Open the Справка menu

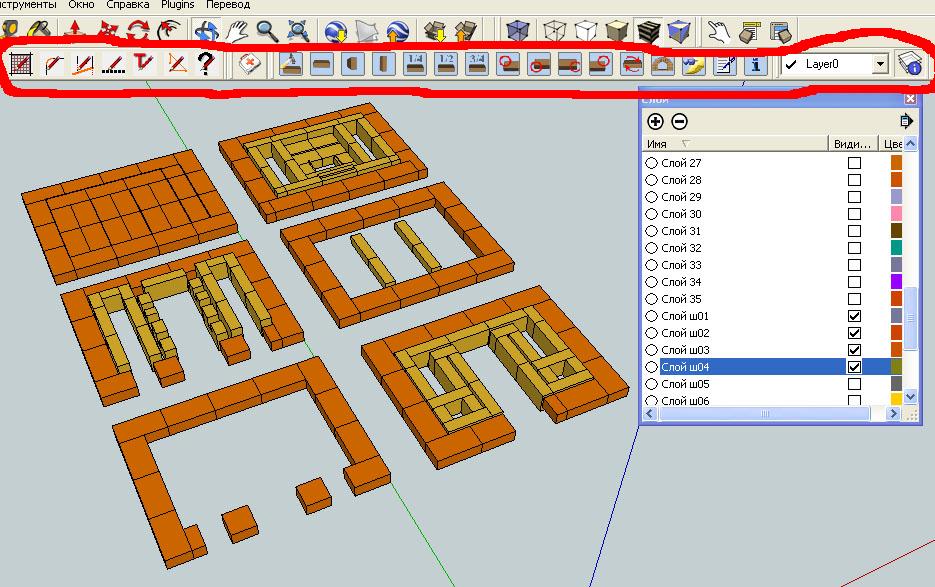point(128,5)
